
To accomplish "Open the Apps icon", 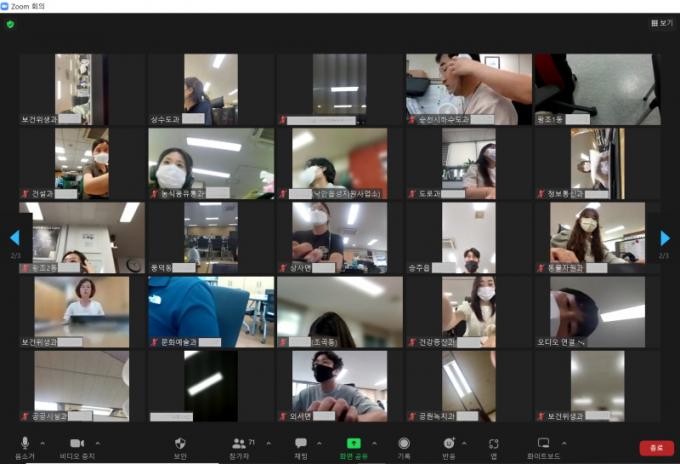I will point(494,444).
